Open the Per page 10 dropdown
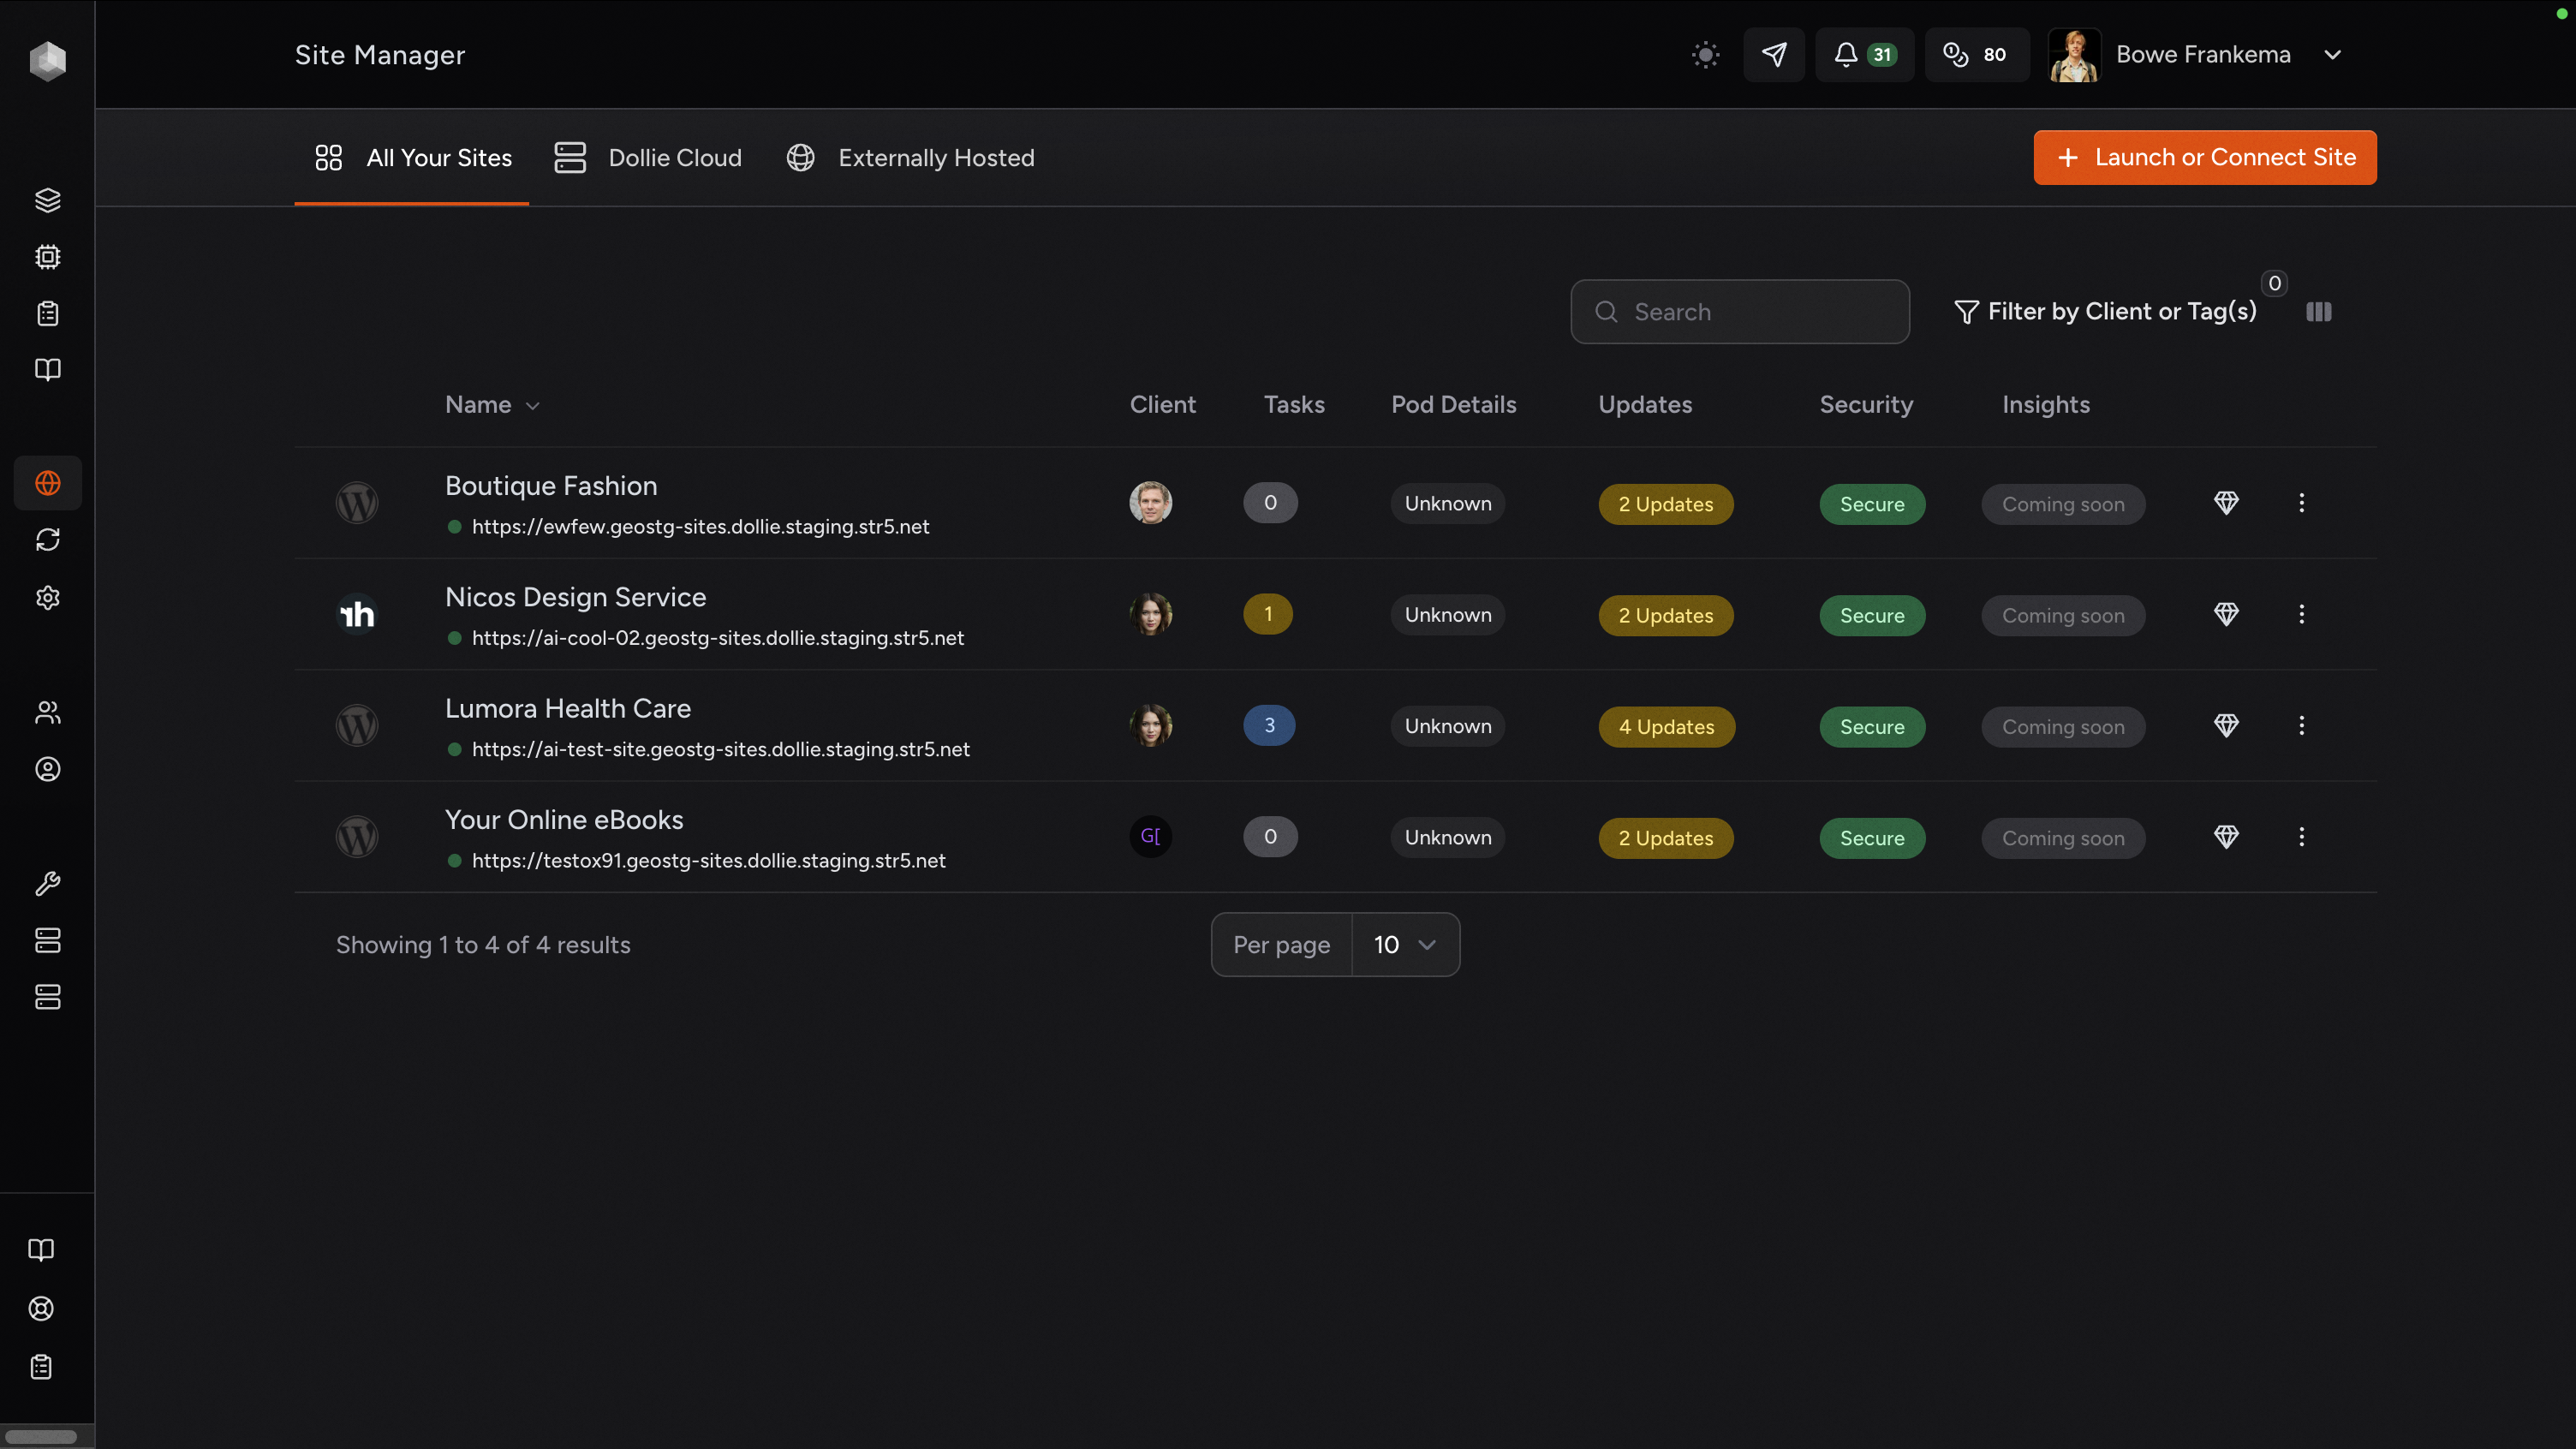Viewport: 2576px width, 1449px height. [1404, 944]
